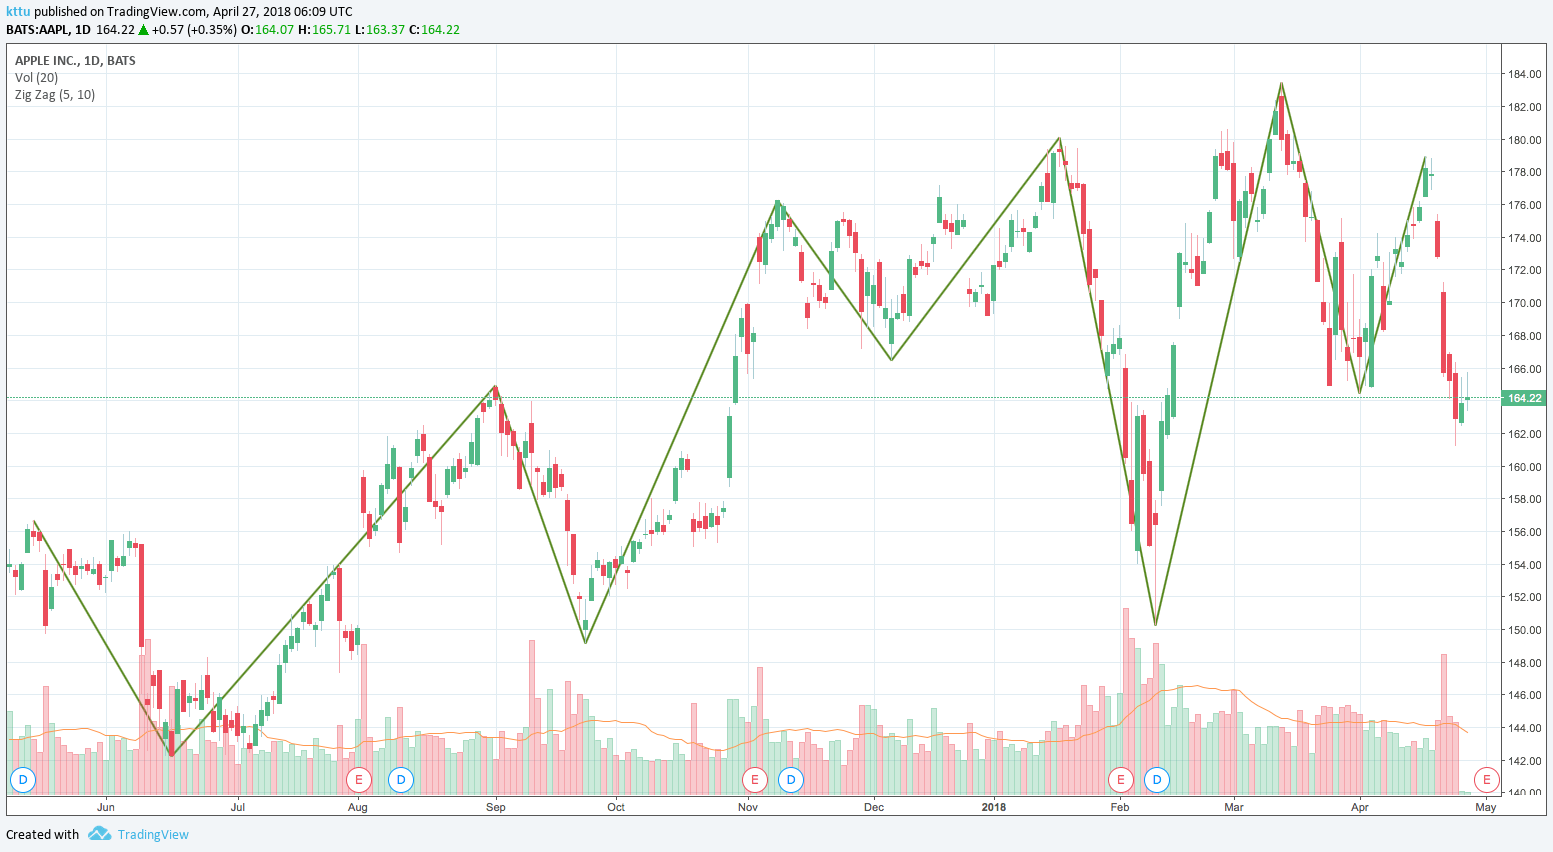Click the dividend marker between Nov and Dec

coord(791,780)
